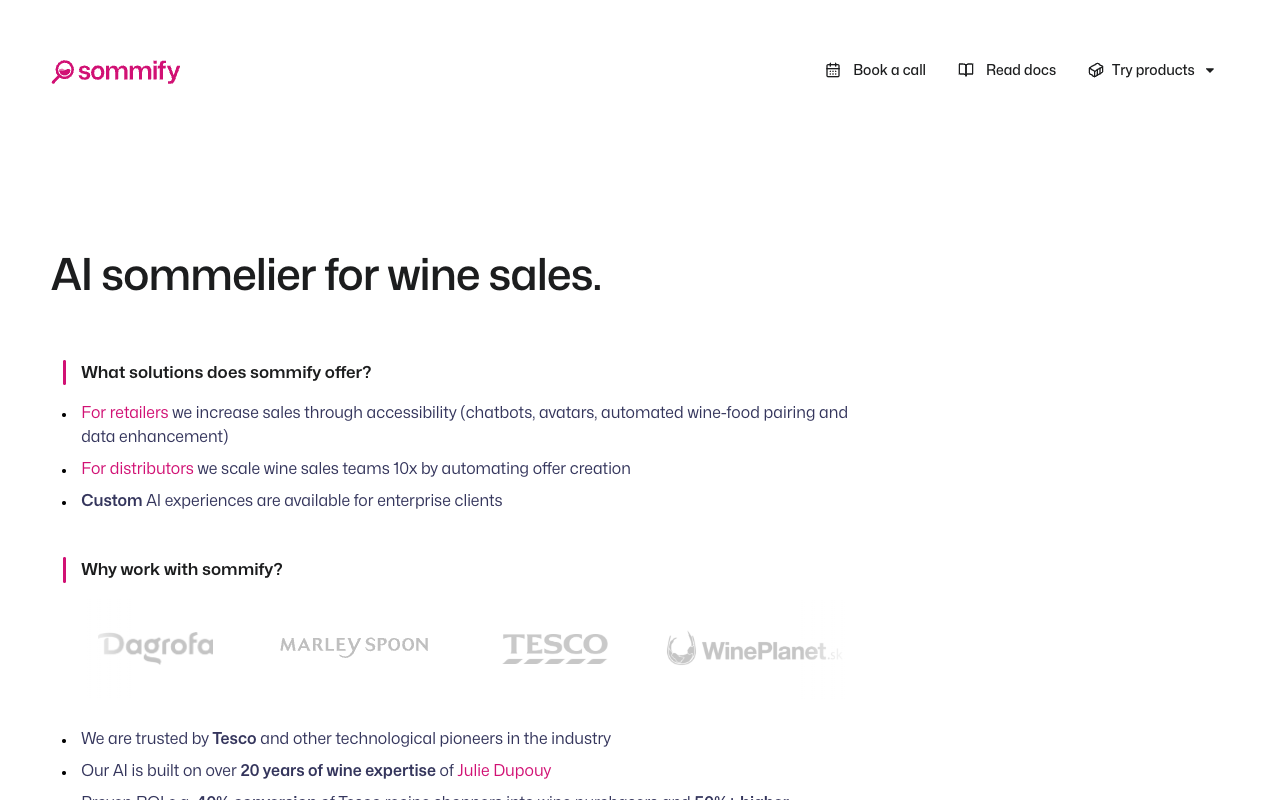Click the WinePlanet logo
The image size is (1280, 800).
click(x=755, y=649)
